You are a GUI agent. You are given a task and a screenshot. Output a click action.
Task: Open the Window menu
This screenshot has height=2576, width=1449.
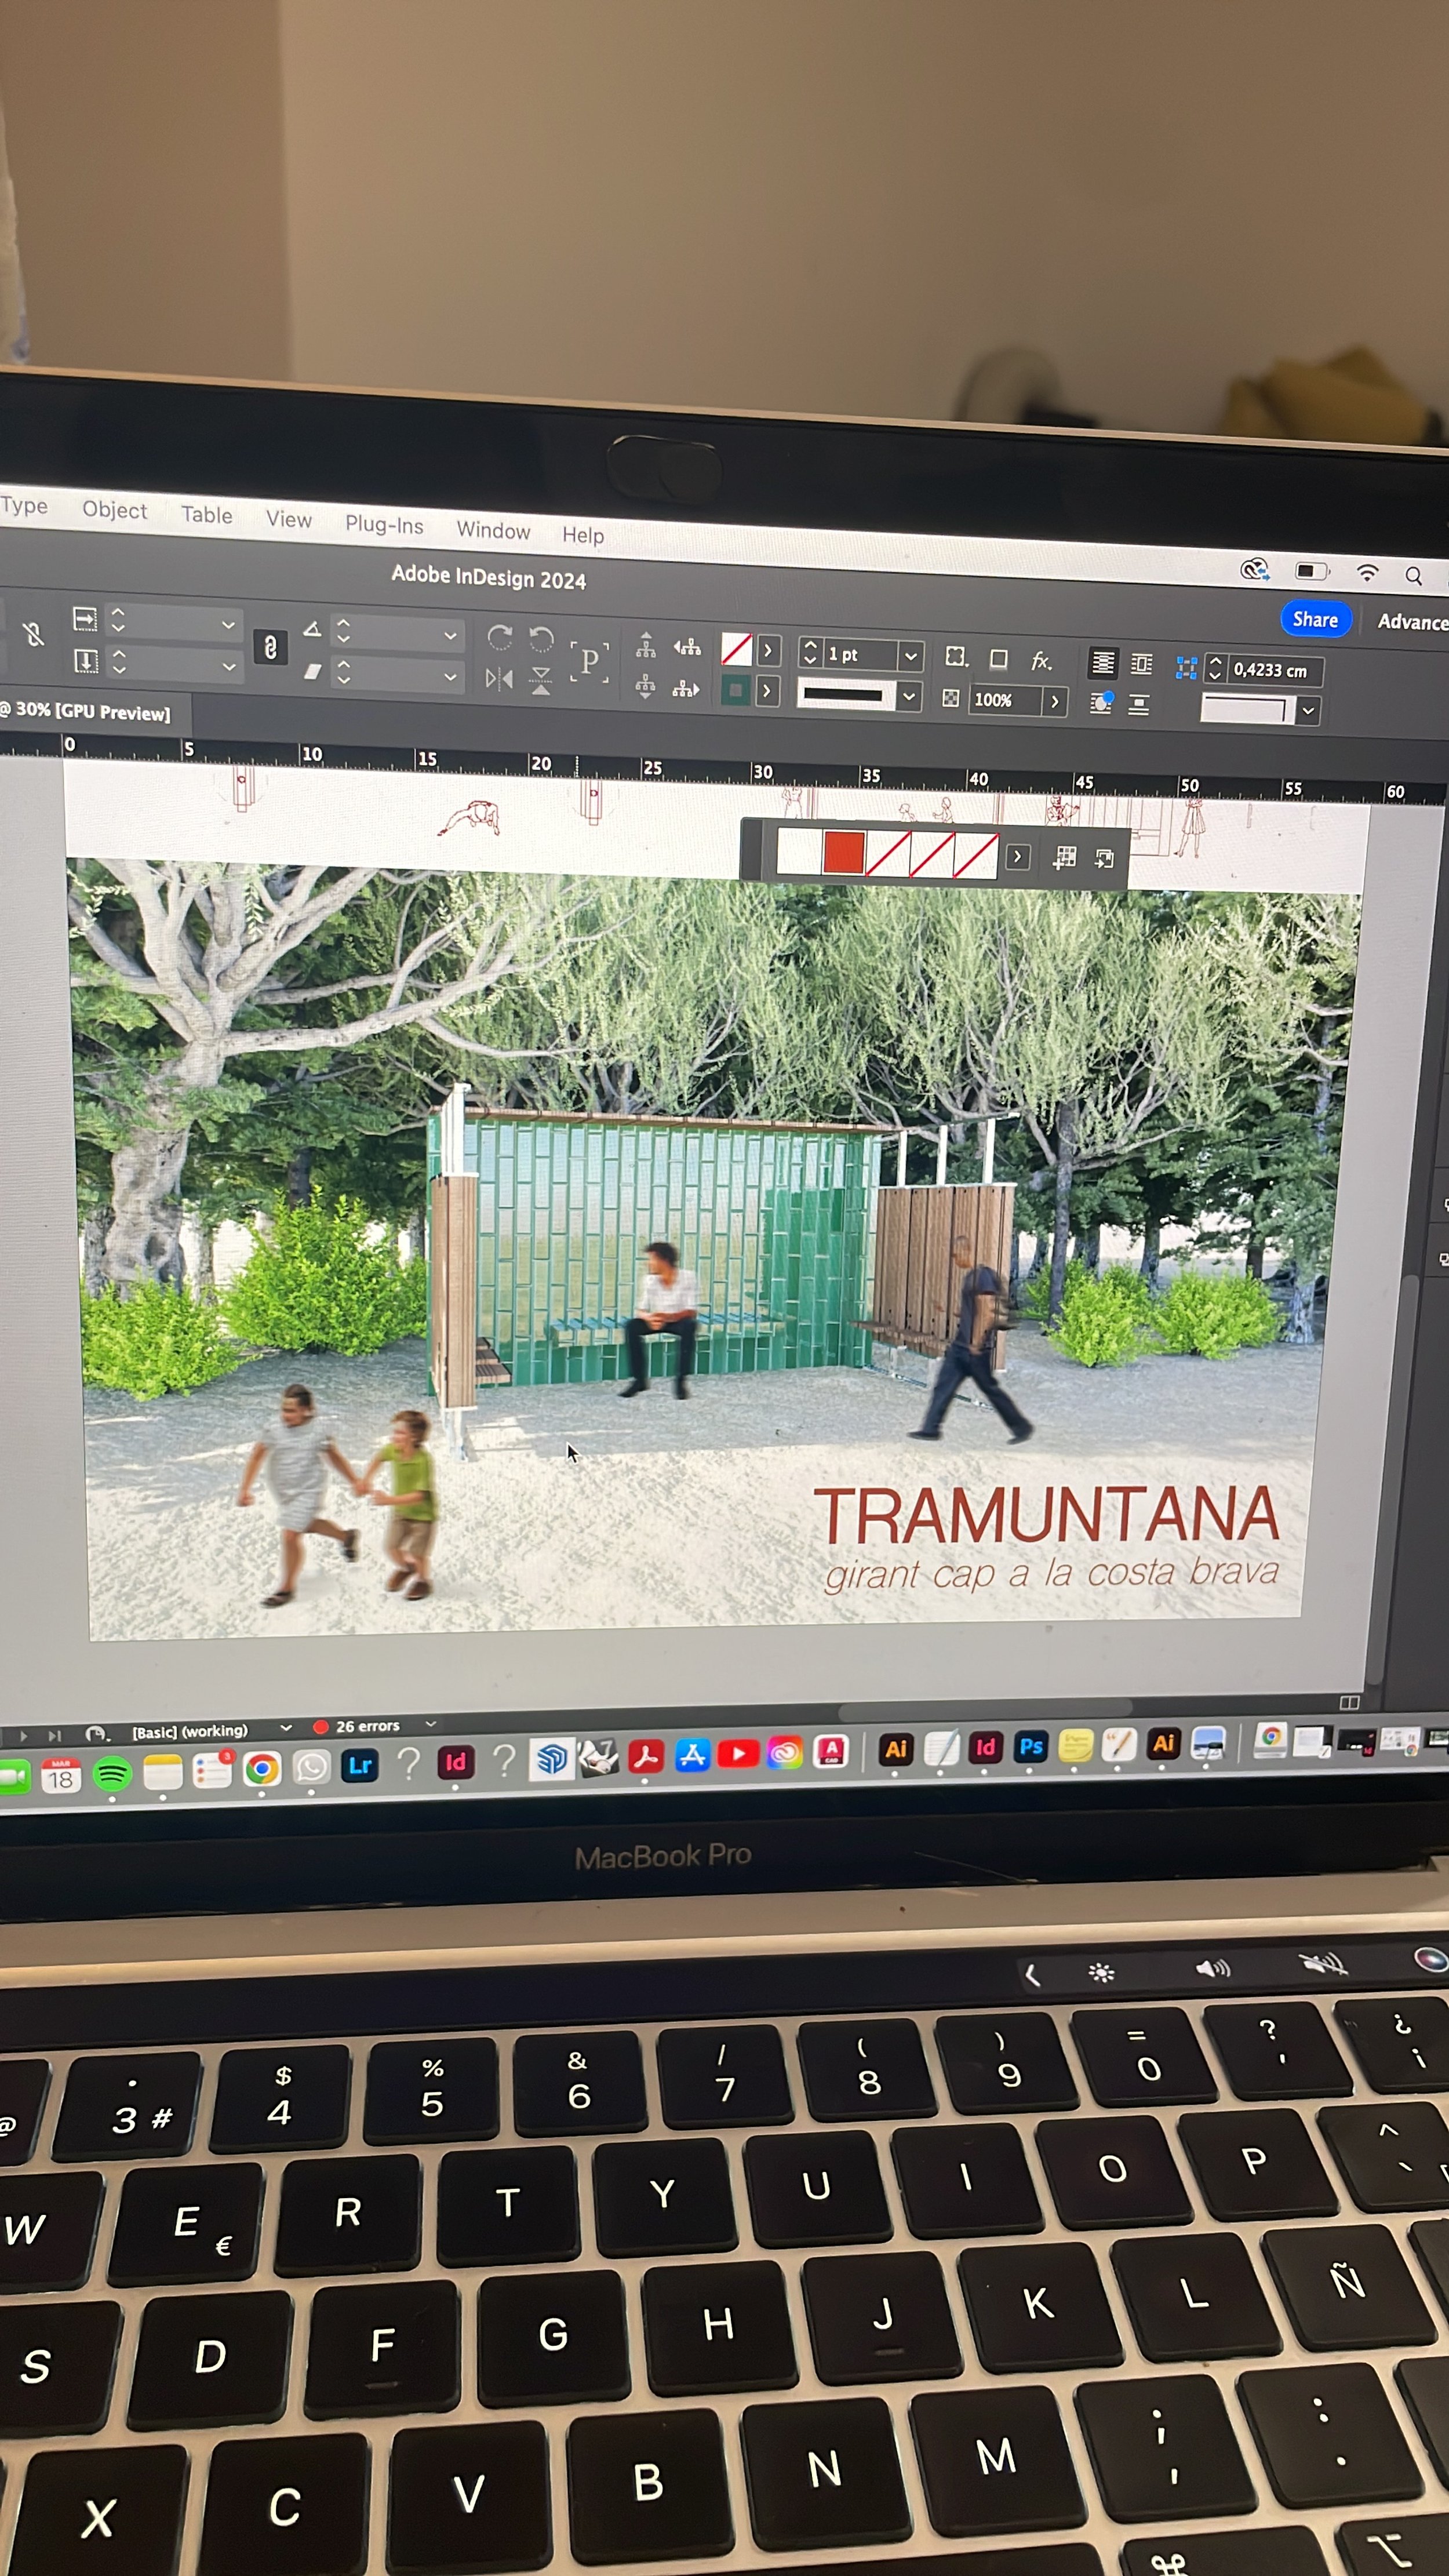[x=493, y=530]
